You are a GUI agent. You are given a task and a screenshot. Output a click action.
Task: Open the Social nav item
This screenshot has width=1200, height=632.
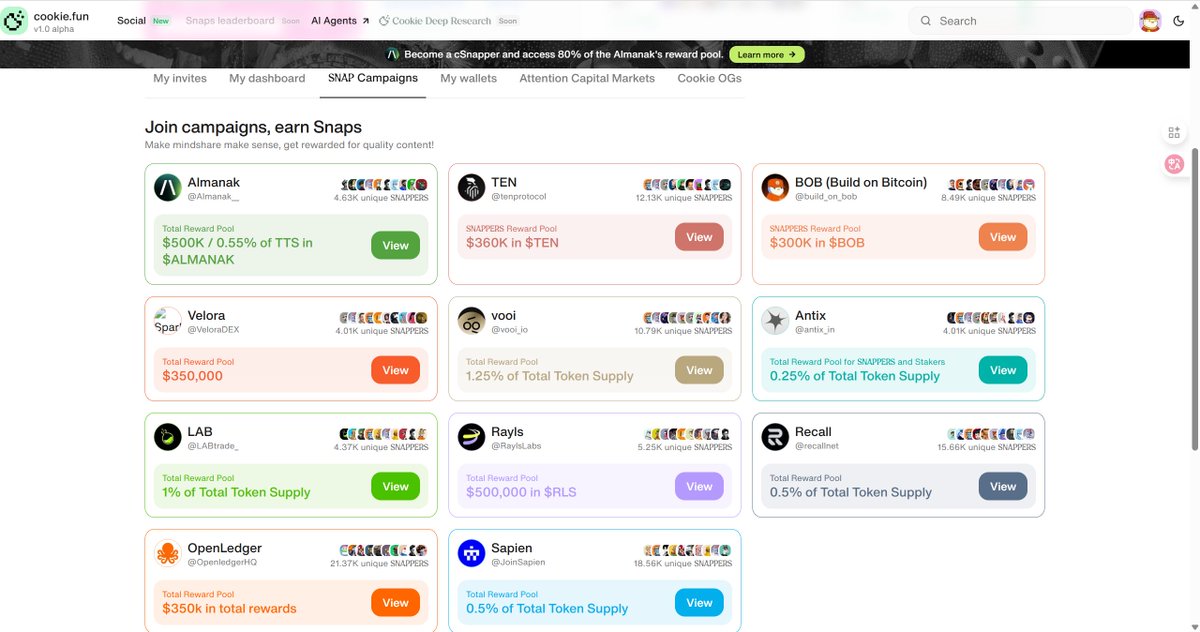(x=131, y=21)
